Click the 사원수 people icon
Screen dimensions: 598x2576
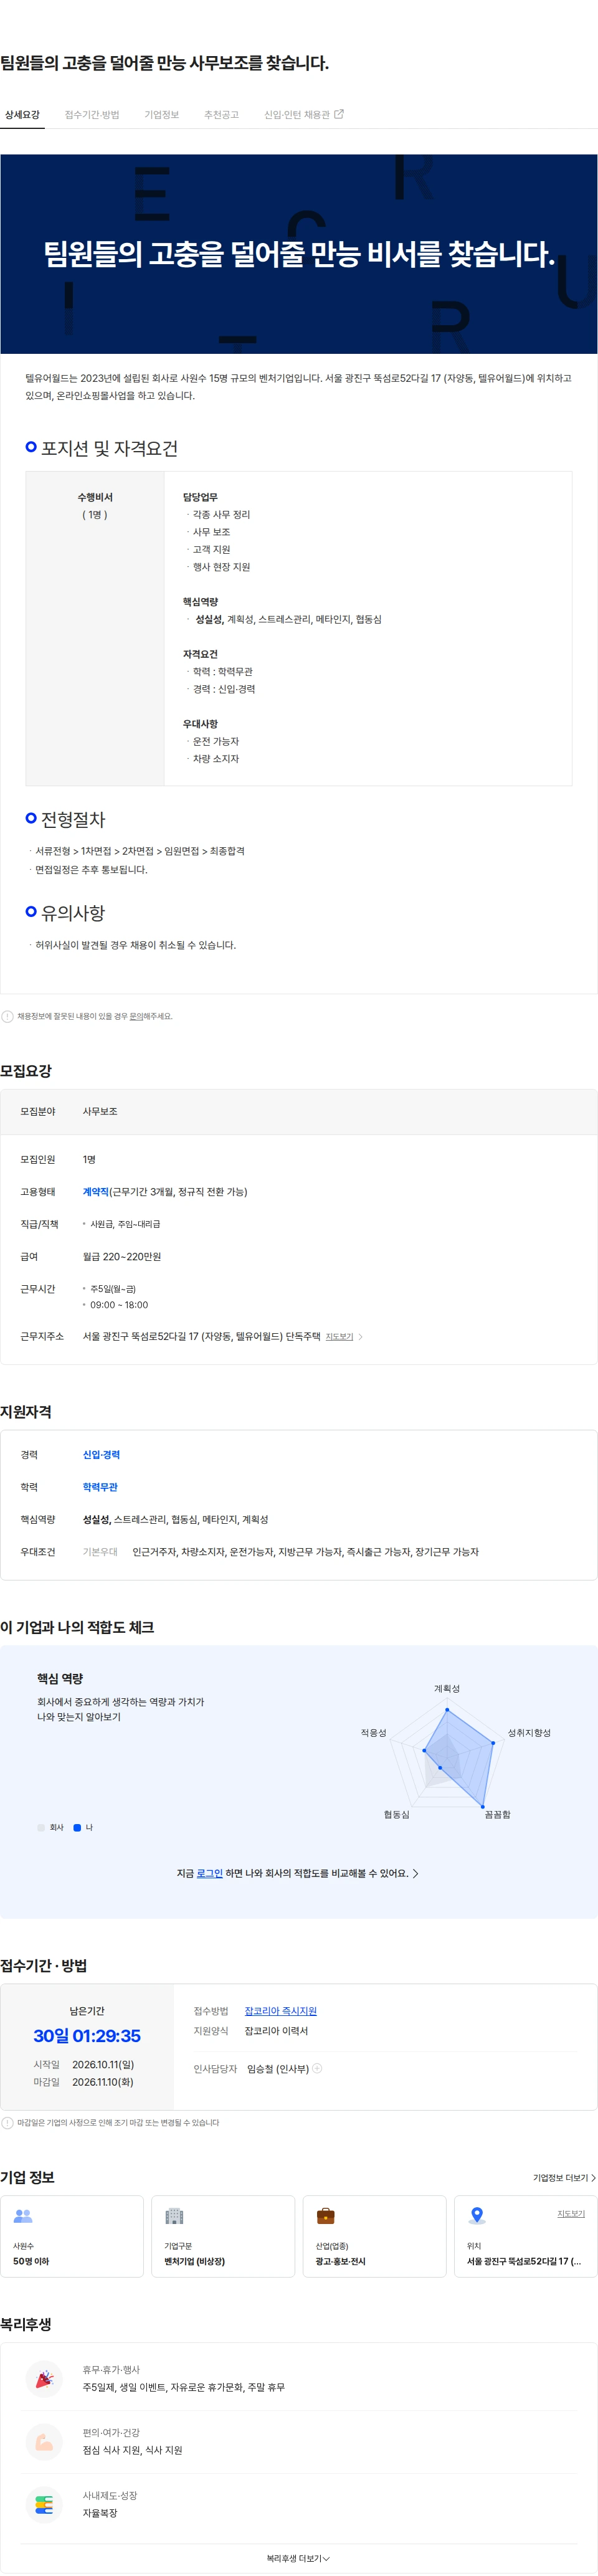23,2216
